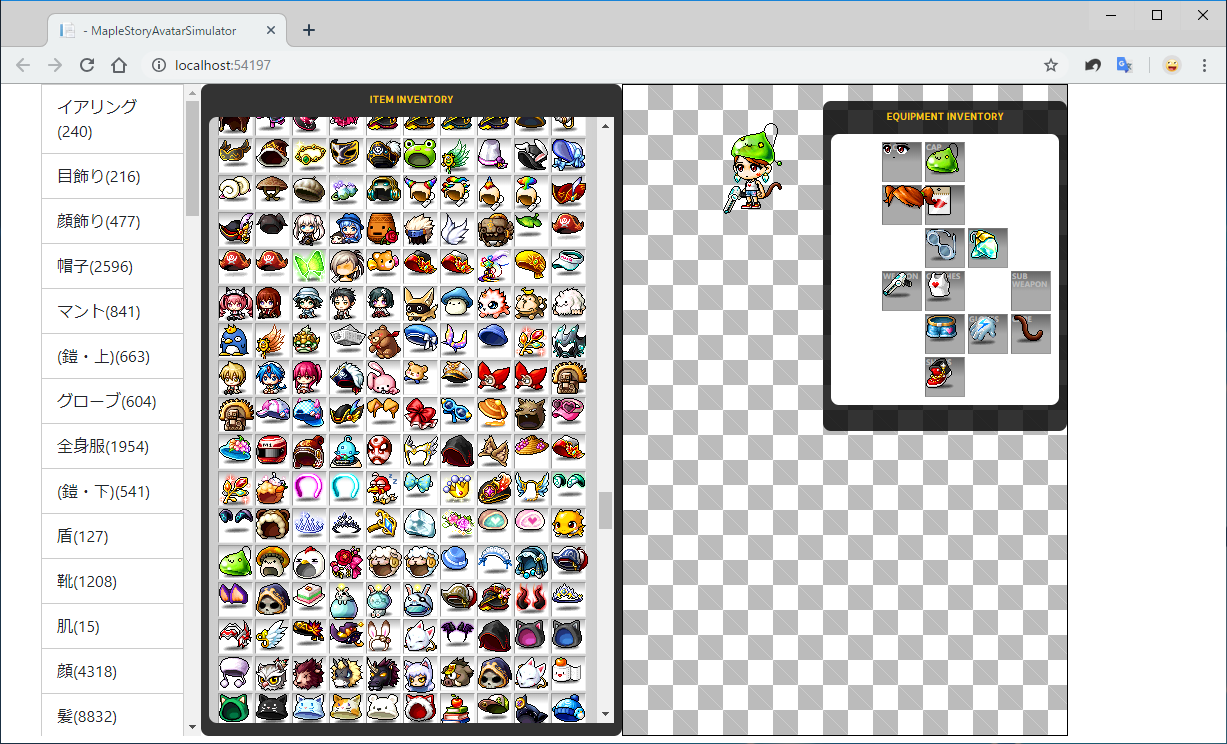This screenshot has width=1227, height=744.
Task: Reload the page in the browser
Action: click(x=87, y=65)
